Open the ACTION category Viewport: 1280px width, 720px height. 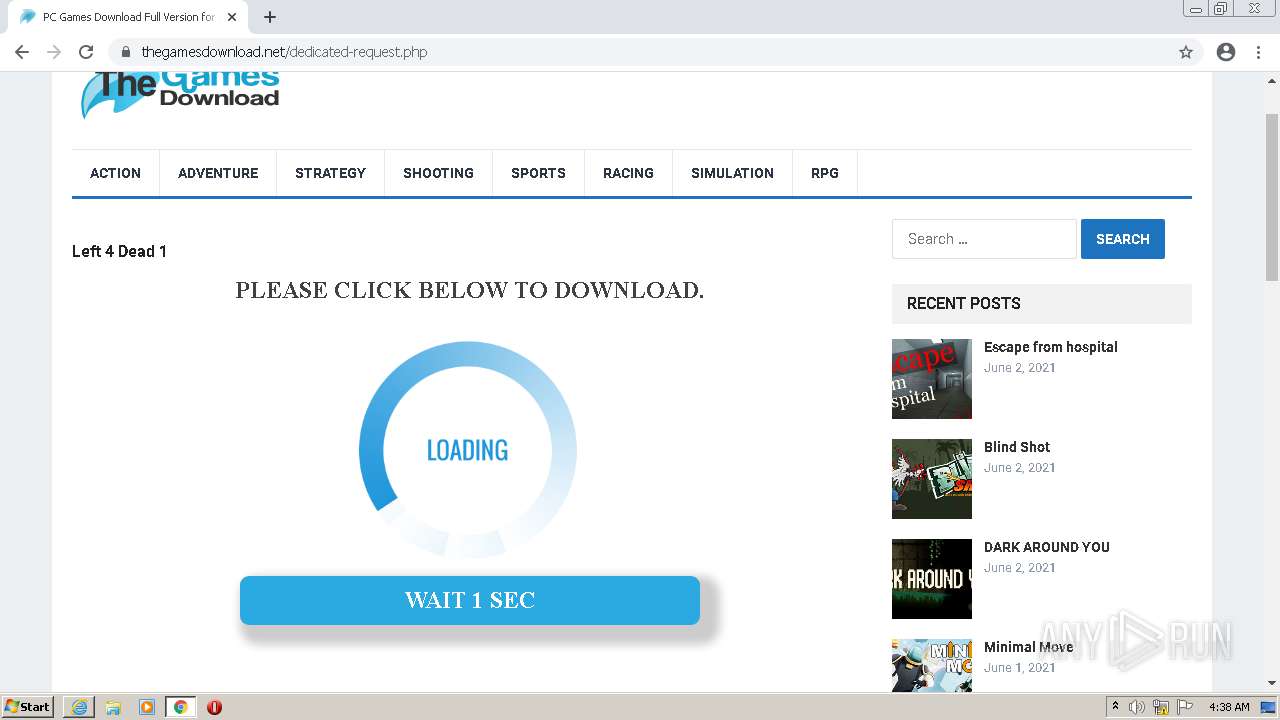coord(115,173)
